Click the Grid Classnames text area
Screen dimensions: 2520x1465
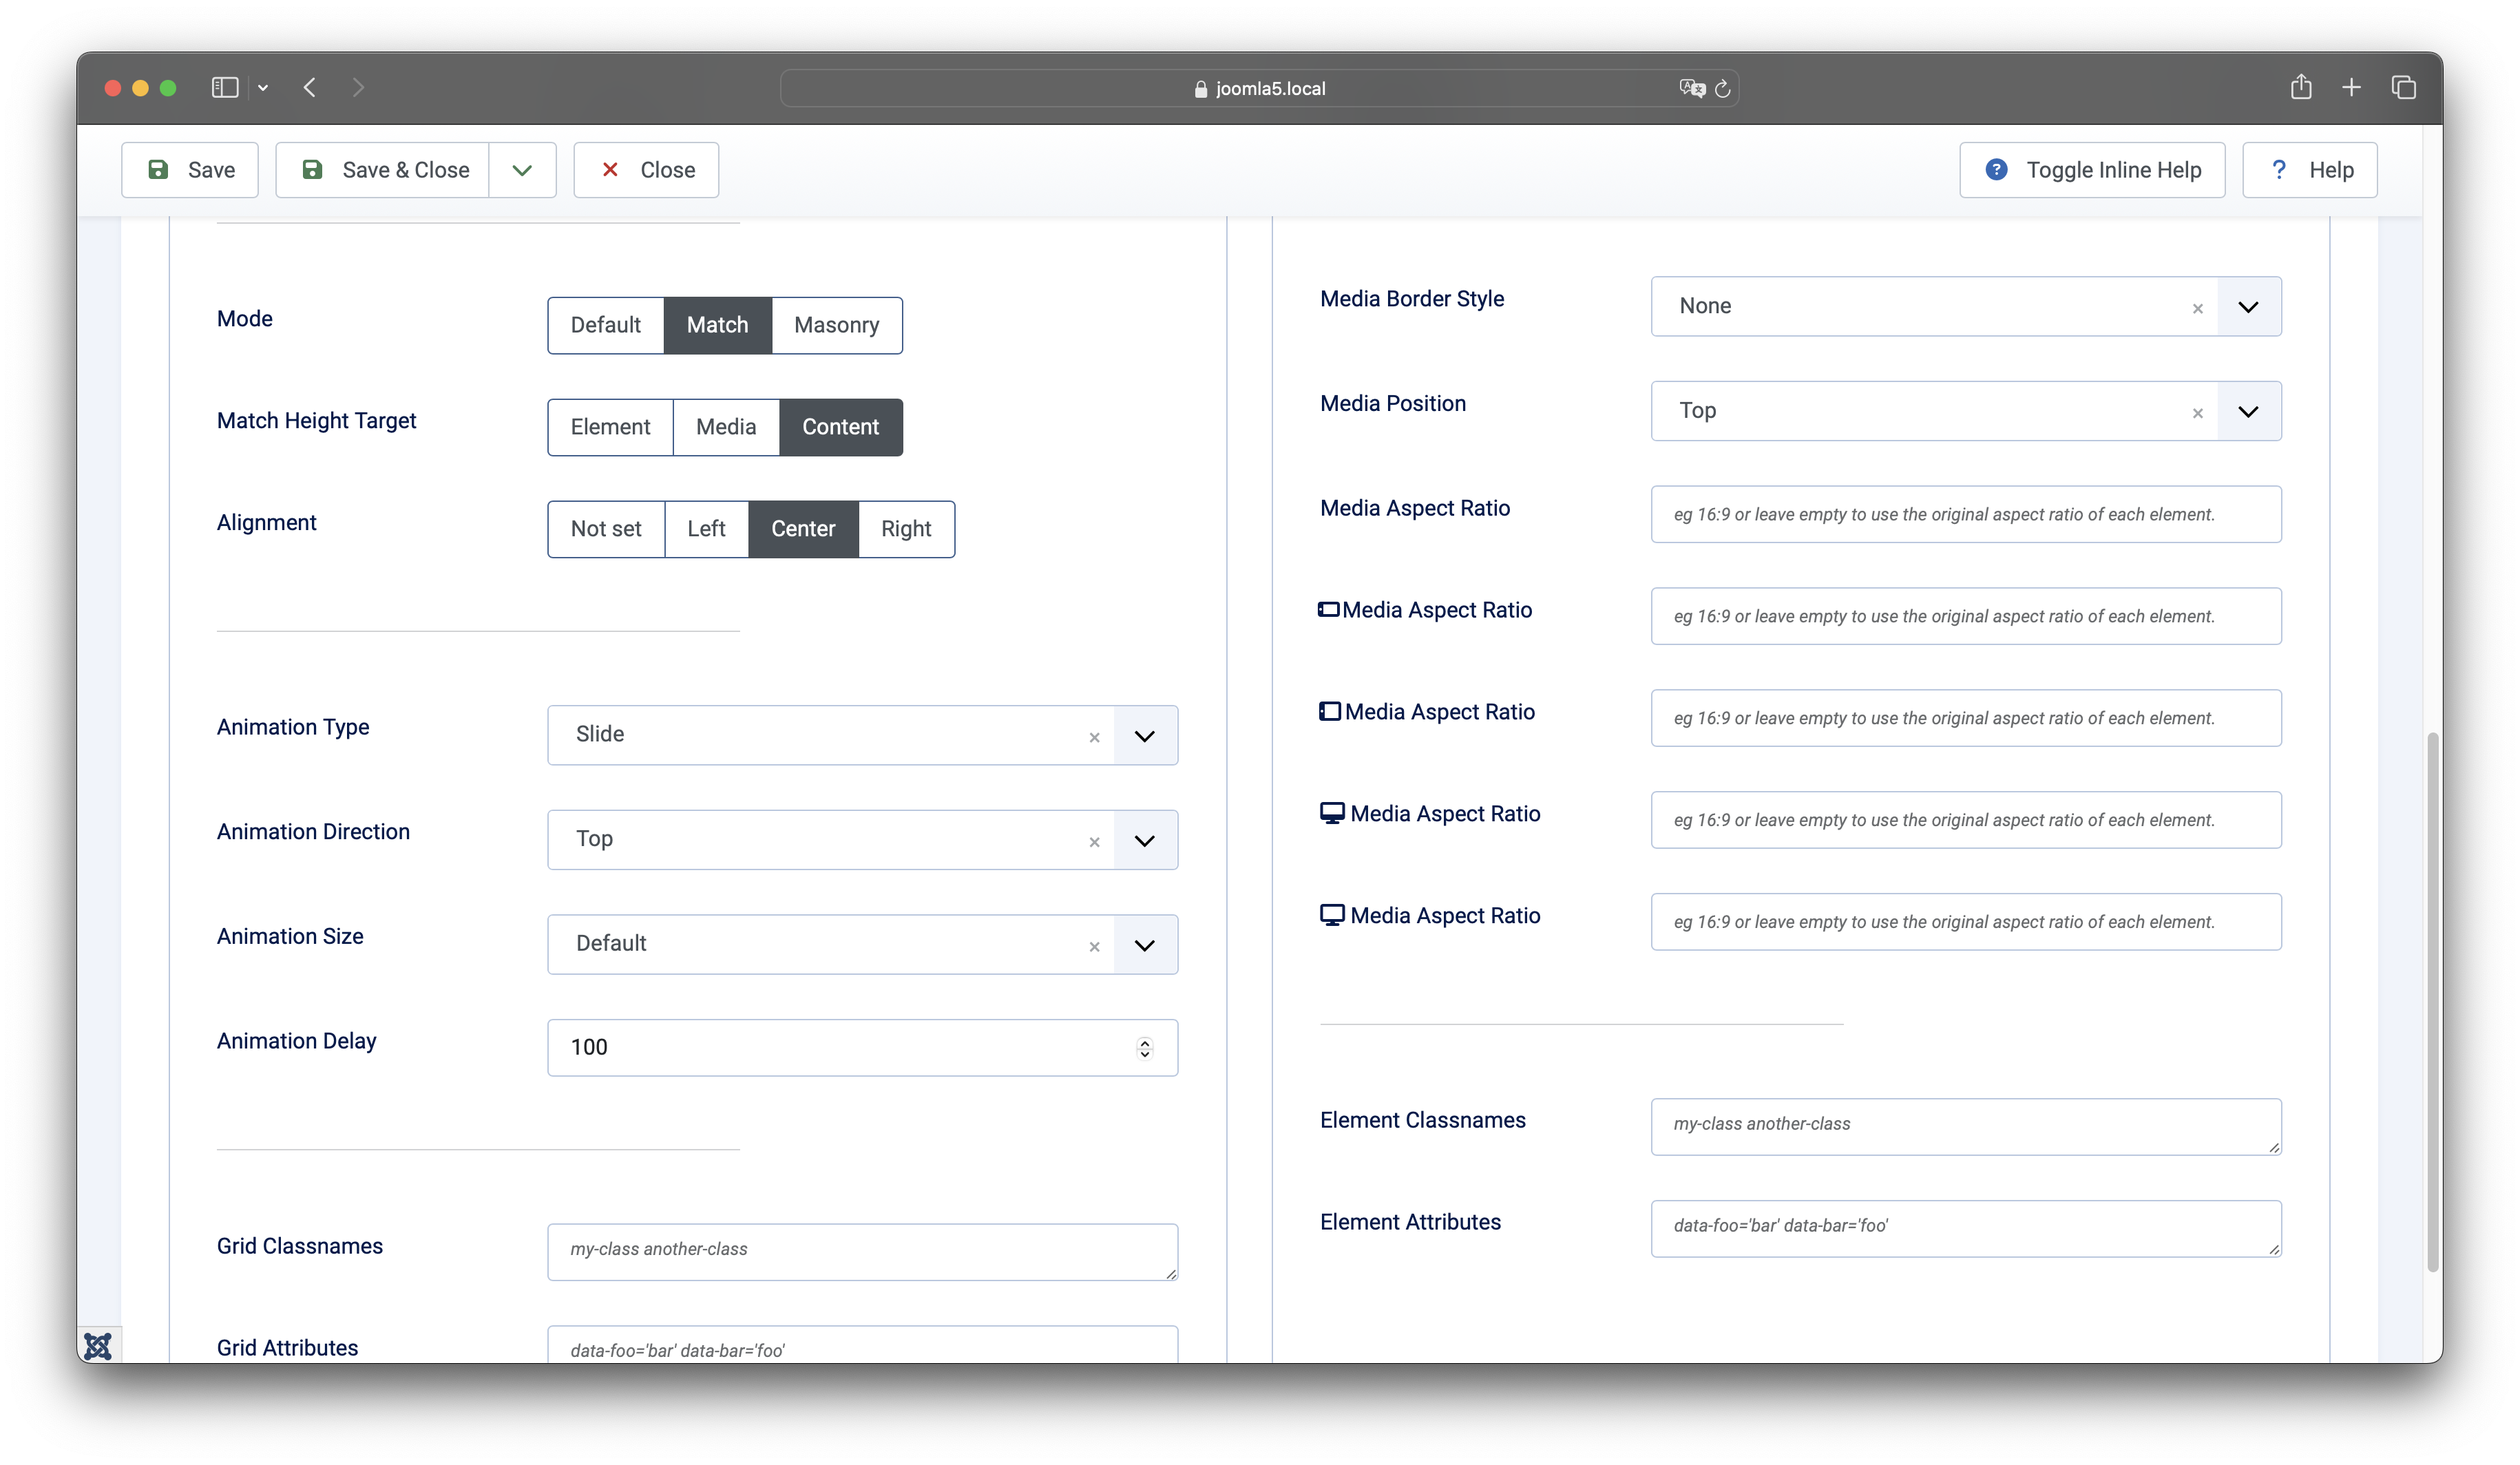point(862,1252)
